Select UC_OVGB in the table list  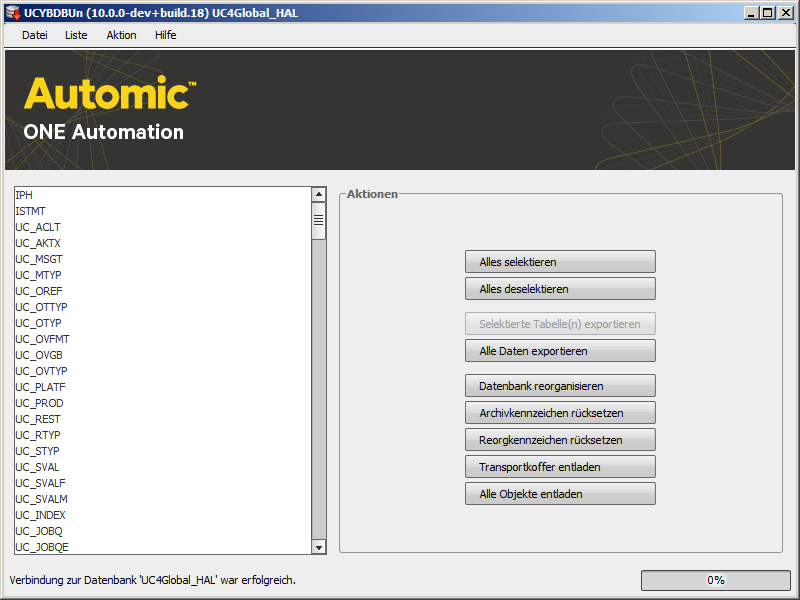163,355
